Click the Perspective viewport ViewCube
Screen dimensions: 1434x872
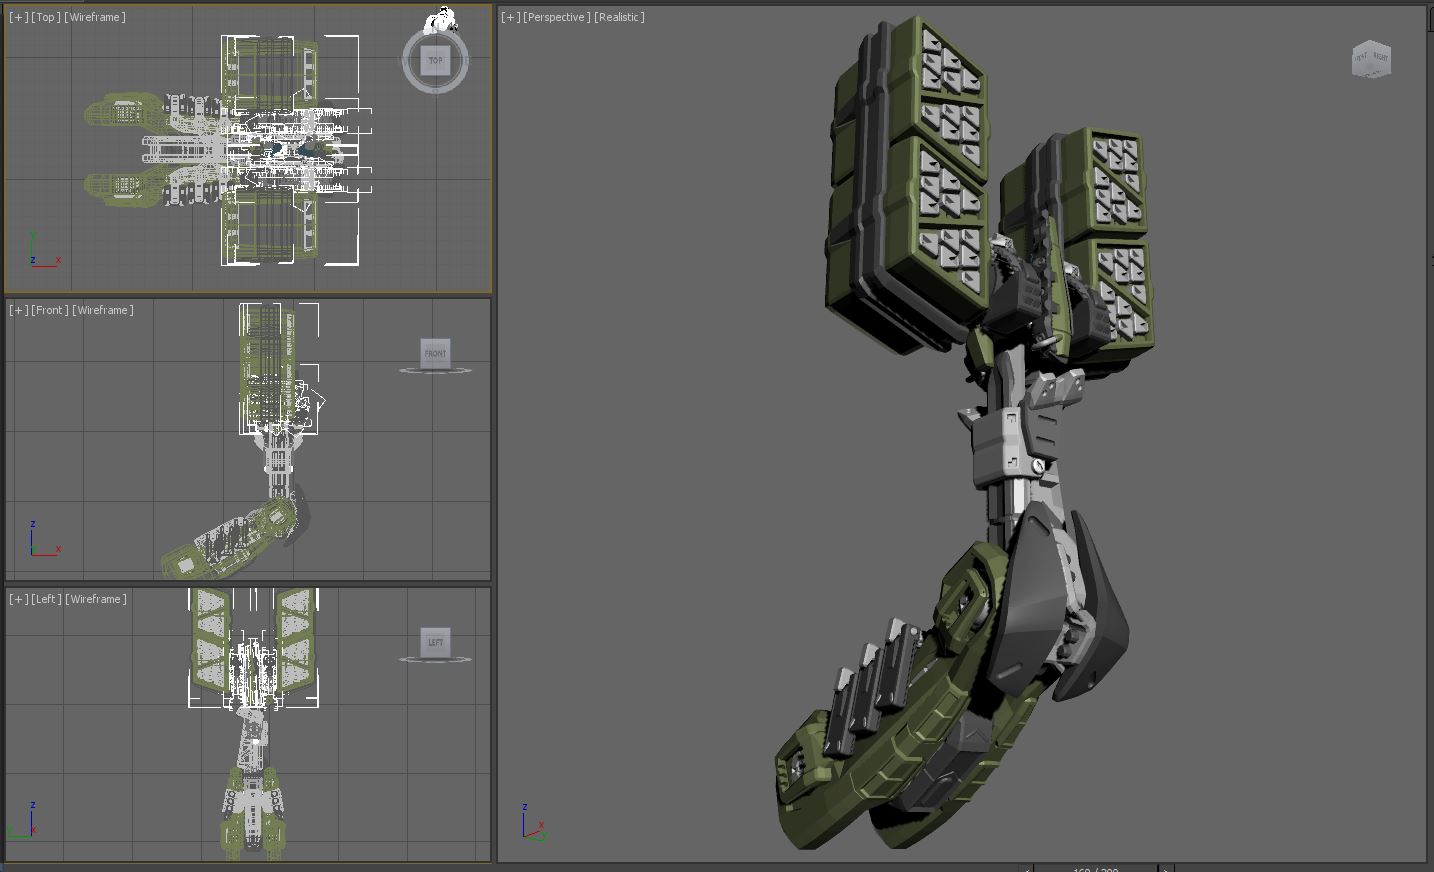coord(1371,59)
